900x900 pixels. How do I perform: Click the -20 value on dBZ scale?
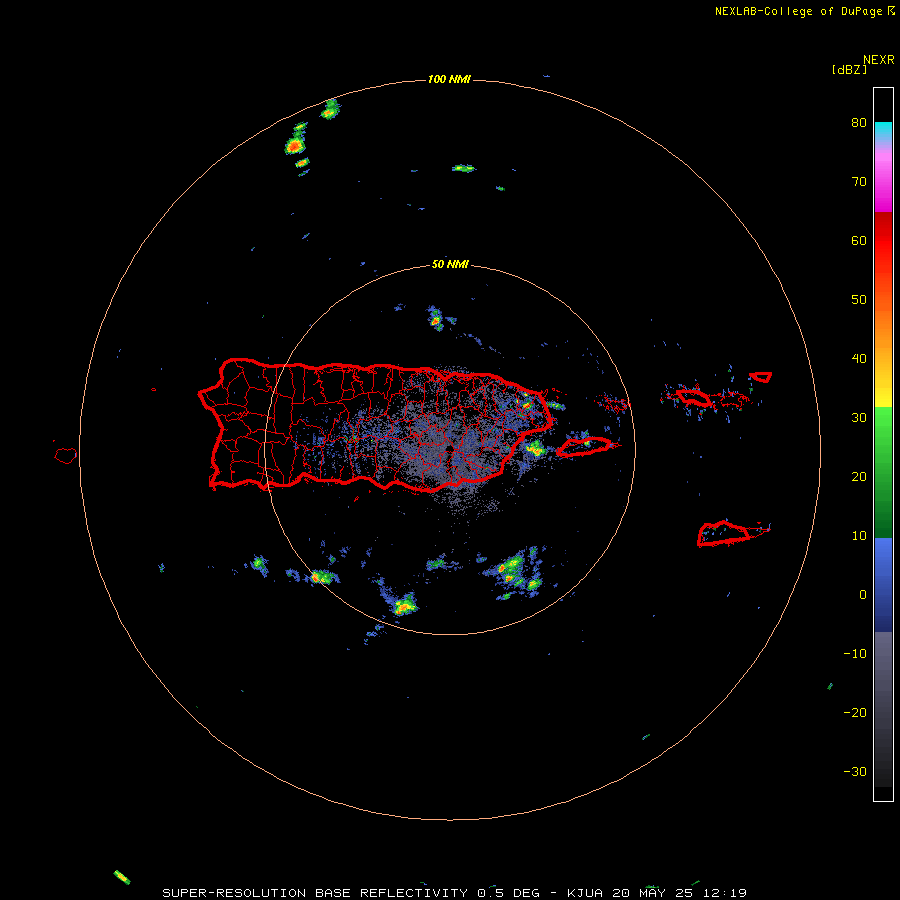[x=855, y=713]
